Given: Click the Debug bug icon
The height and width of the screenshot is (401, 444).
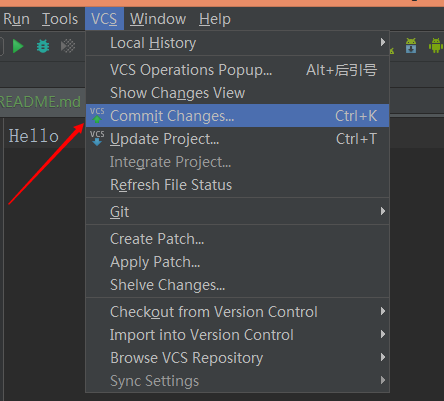Looking at the screenshot, I should click(43, 46).
